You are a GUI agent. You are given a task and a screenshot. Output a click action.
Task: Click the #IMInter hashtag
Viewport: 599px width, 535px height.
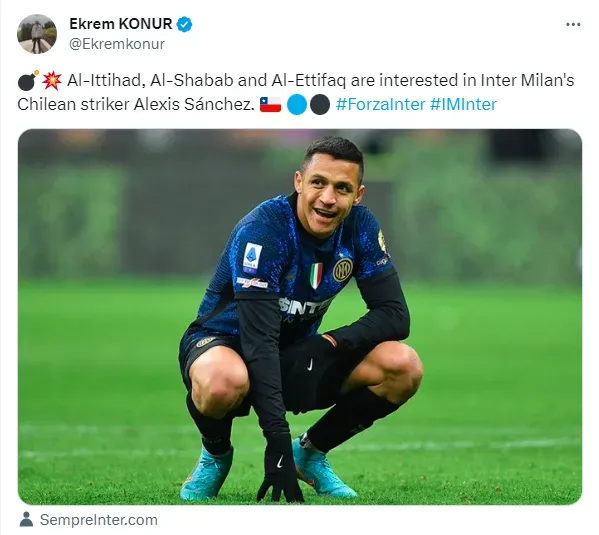tap(463, 104)
